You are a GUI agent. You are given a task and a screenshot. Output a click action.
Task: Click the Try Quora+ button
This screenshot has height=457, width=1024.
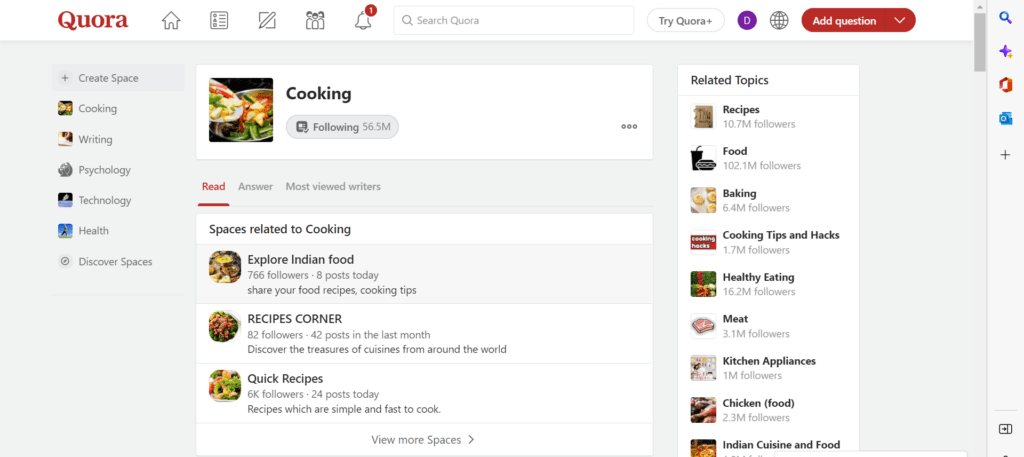coord(686,20)
